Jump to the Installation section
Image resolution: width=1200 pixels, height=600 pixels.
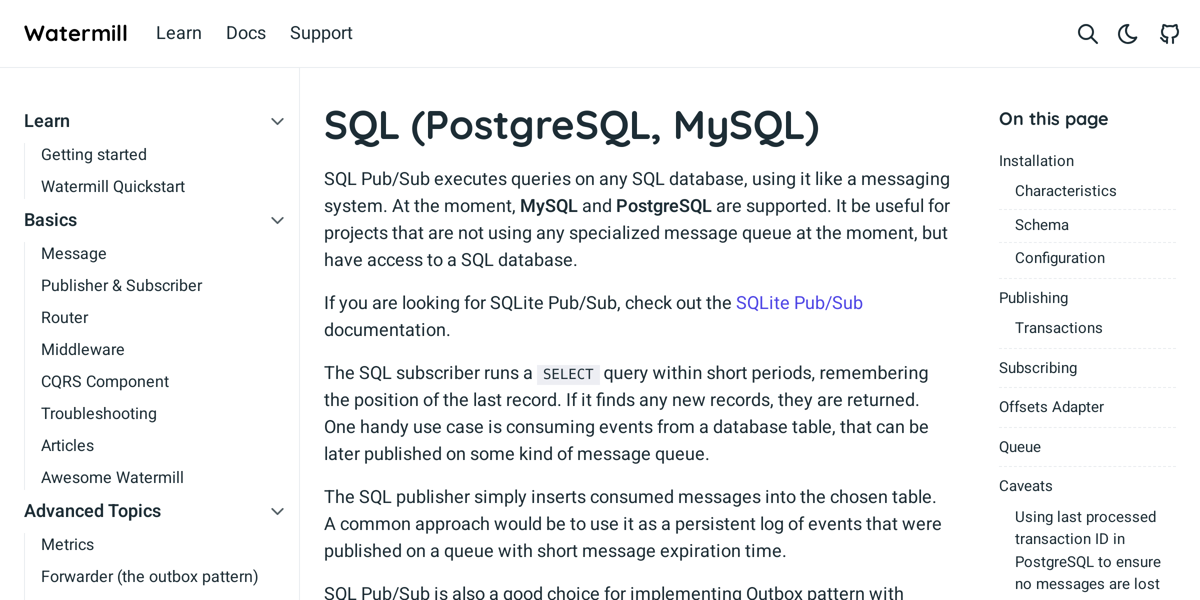pyautogui.click(x=1036, y=161)
